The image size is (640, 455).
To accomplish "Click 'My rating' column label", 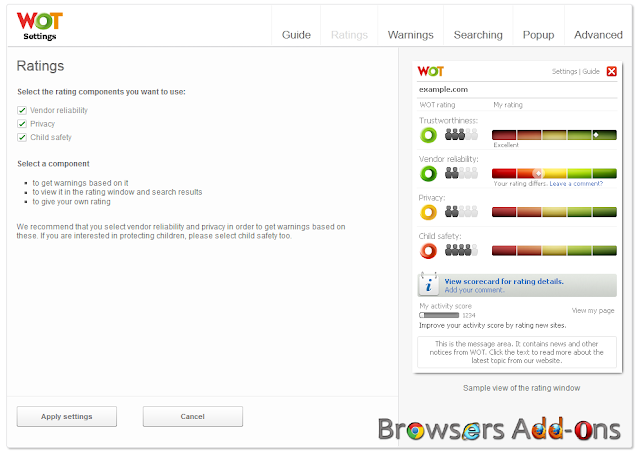I will pyautogui.click(x=508, y=105).
